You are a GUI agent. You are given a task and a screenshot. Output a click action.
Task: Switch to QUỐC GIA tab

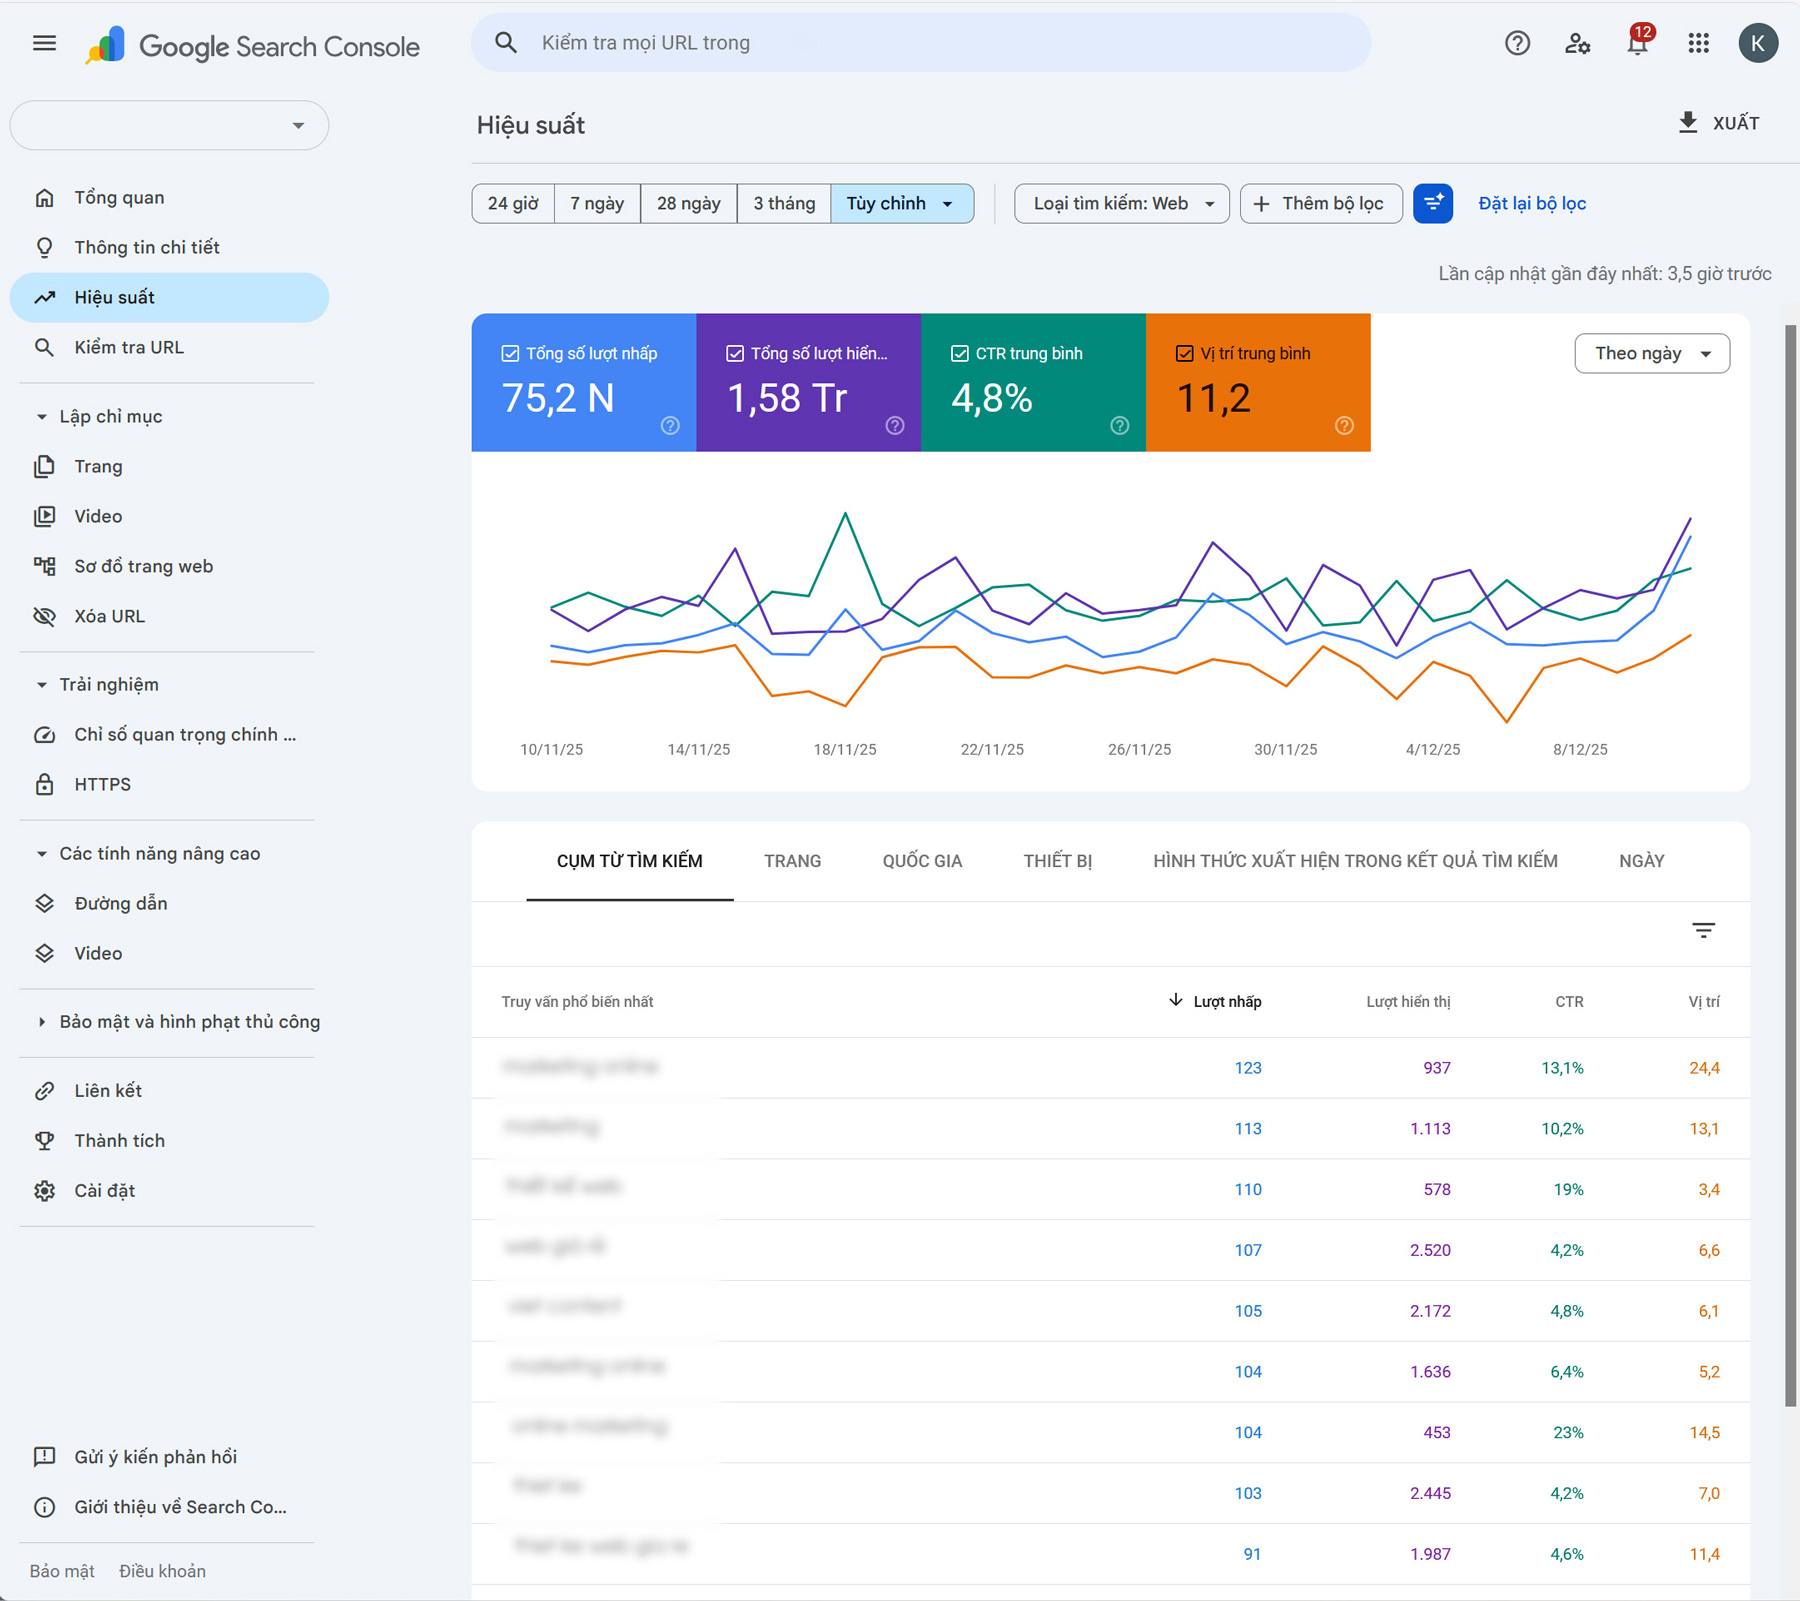point(922,861)
